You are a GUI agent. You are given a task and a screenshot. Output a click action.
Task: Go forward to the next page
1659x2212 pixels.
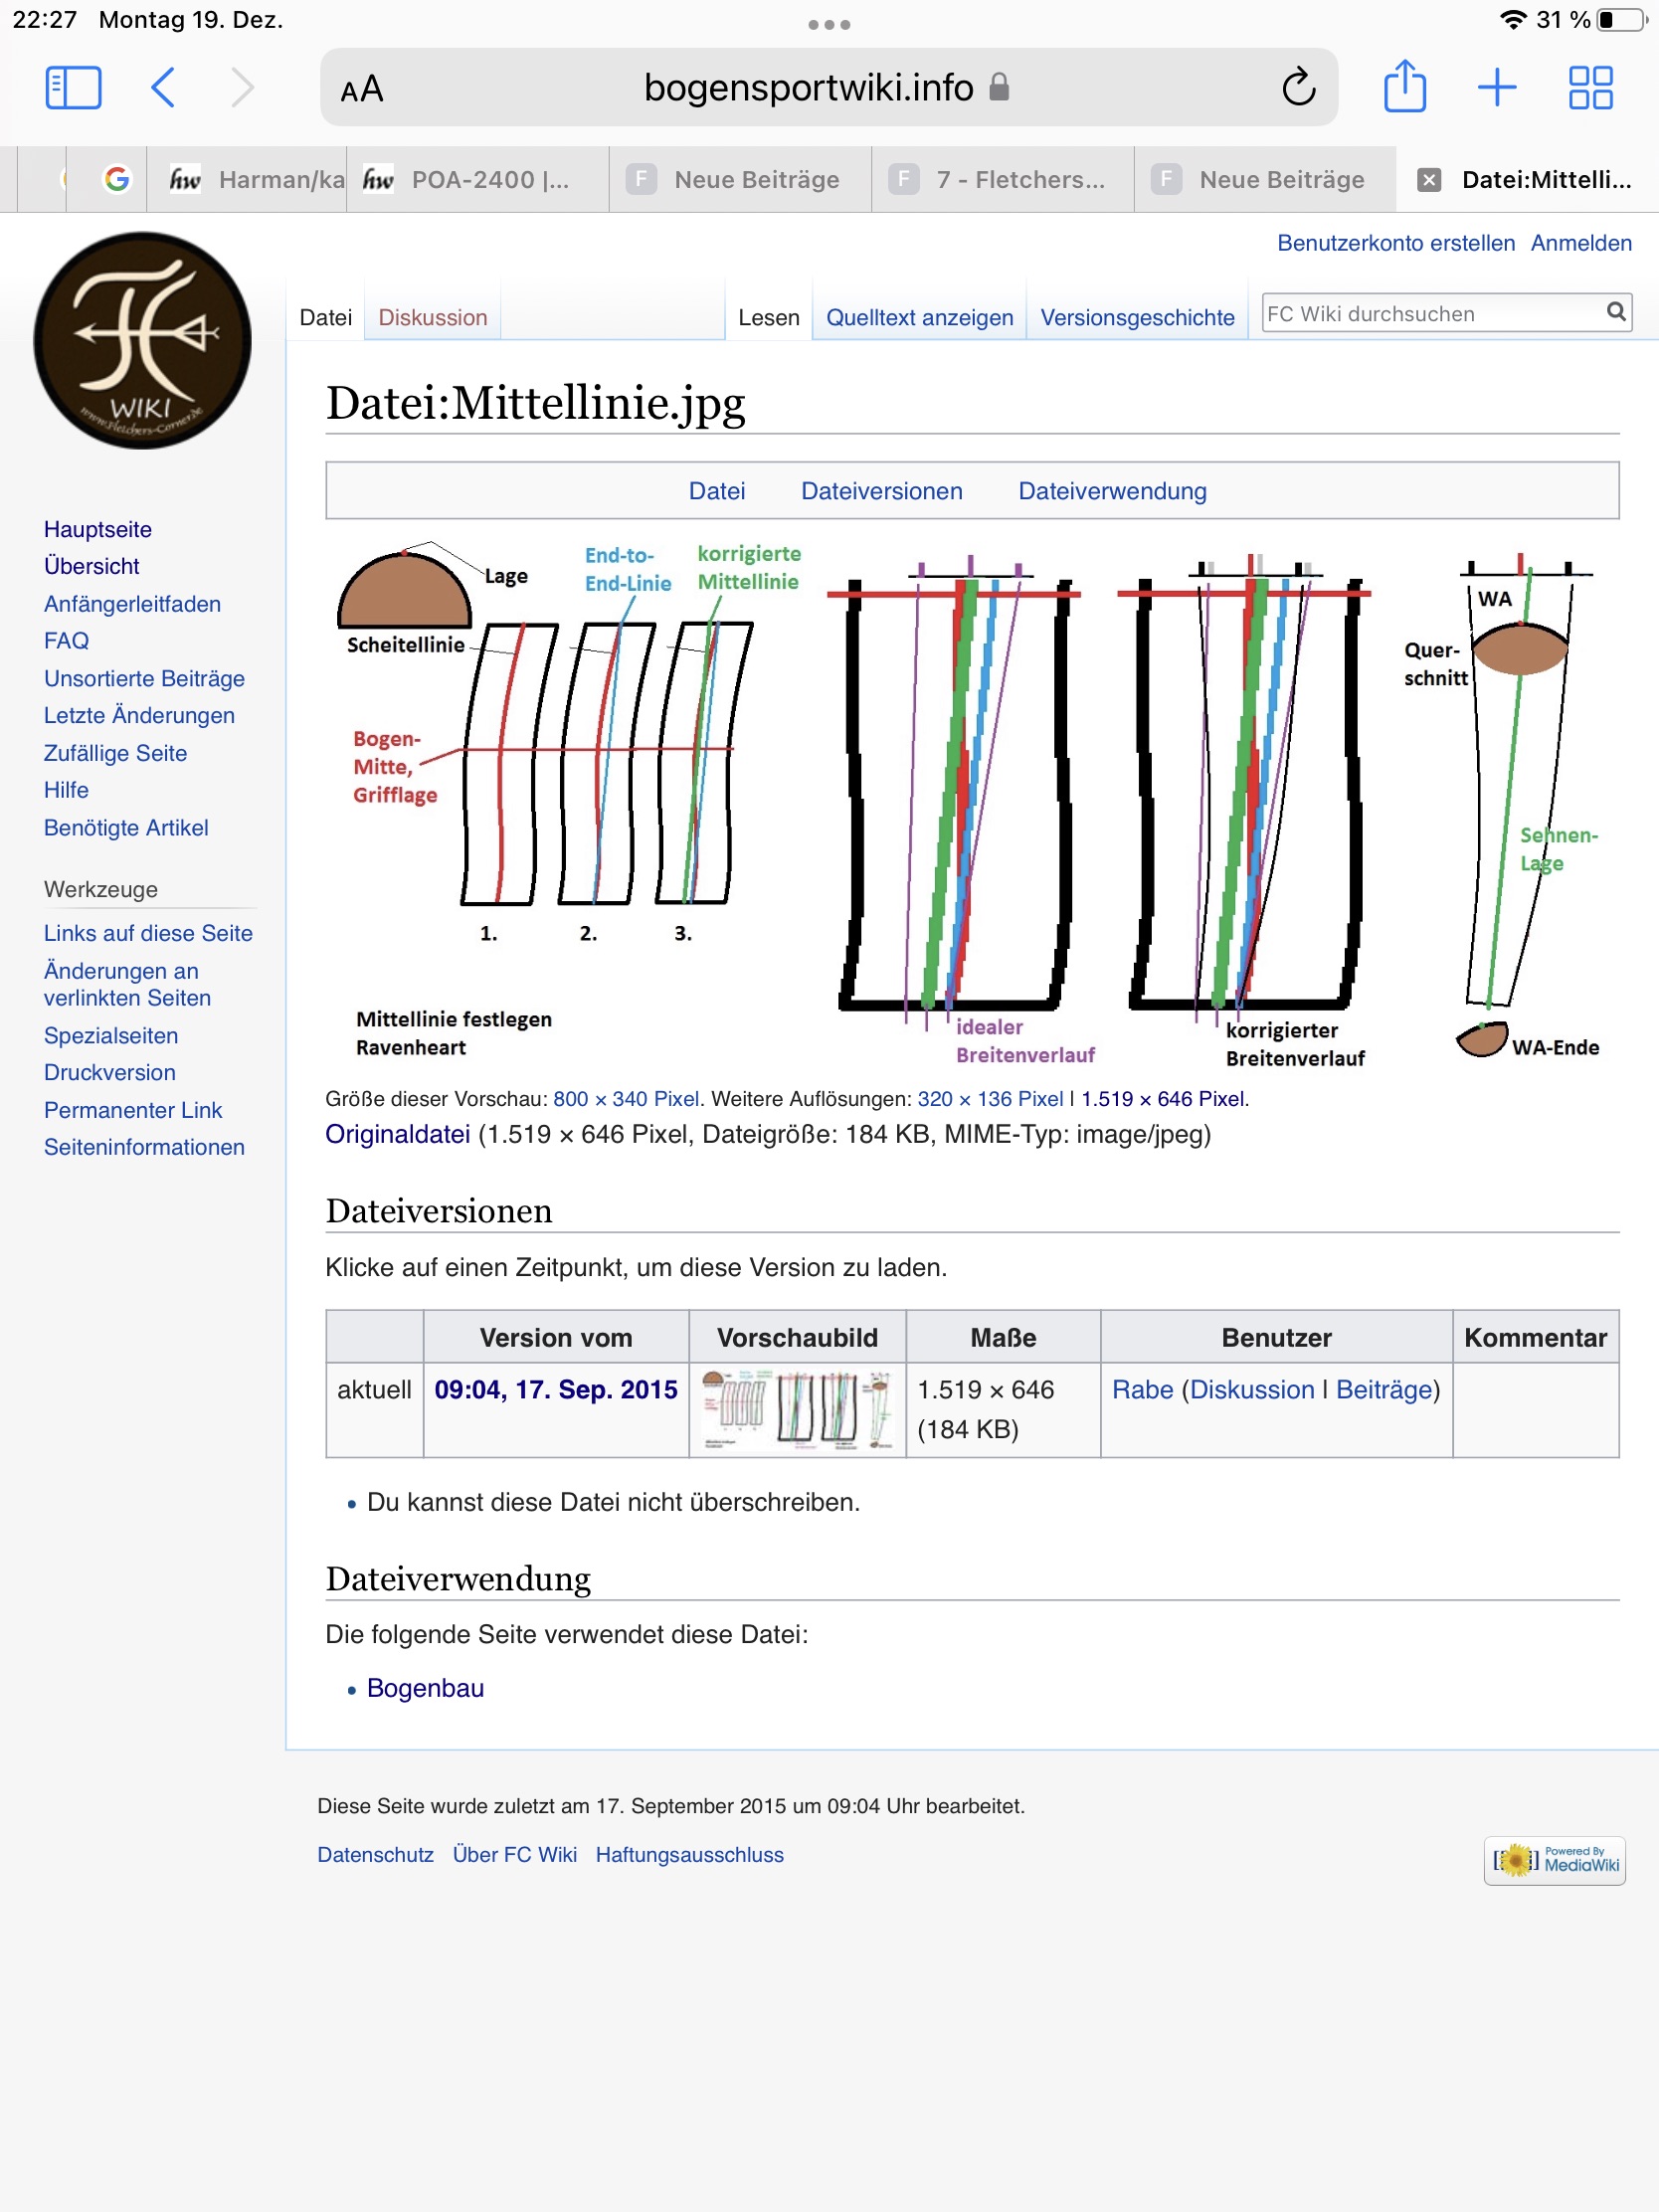pyautogui.click(x=242, y=88)
